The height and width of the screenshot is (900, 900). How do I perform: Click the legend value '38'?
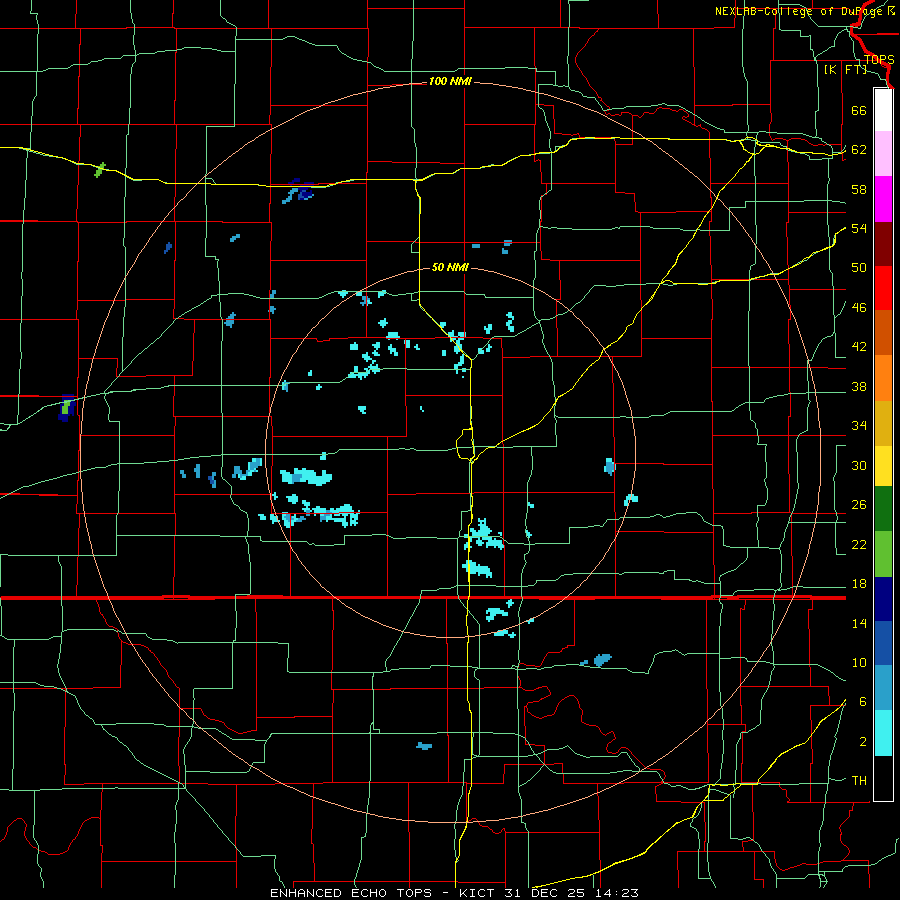click(859, 386)
